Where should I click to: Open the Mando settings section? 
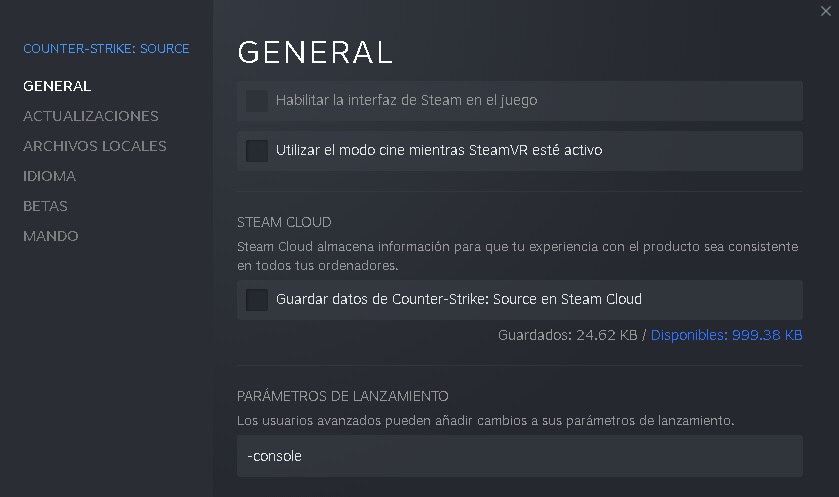[x=51, y=236]
